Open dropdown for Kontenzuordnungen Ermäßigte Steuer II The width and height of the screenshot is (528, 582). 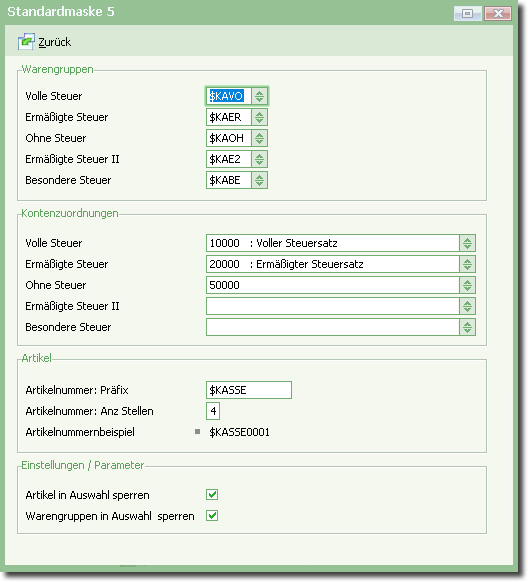point(468,306)
